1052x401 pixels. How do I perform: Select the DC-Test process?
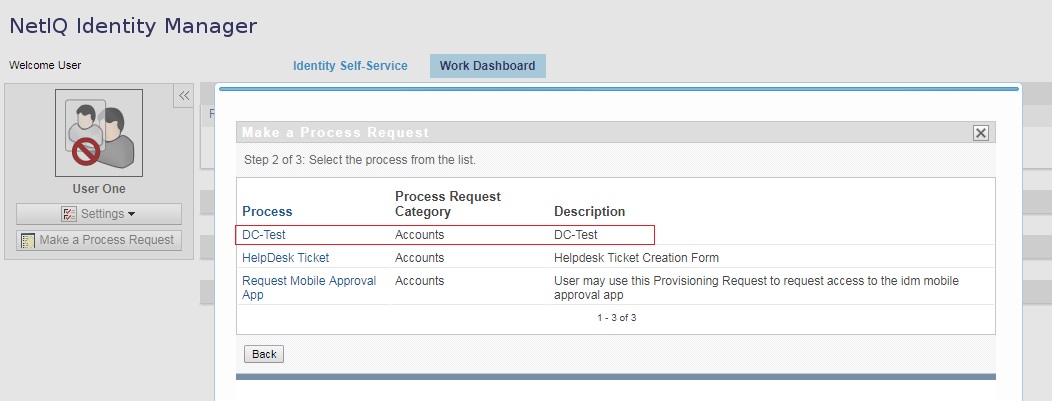[264, 235]
